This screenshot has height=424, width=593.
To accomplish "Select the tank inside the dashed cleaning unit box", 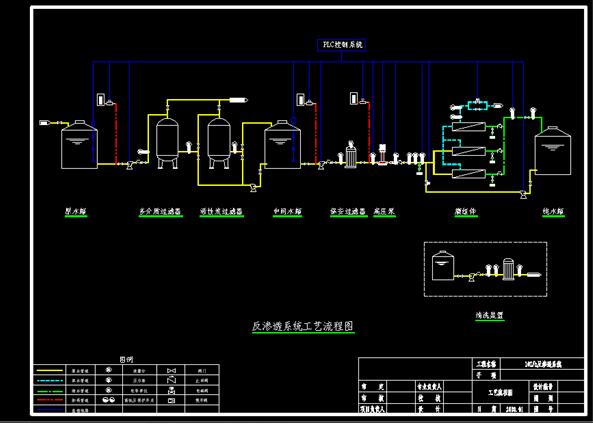I will point(443,266).
